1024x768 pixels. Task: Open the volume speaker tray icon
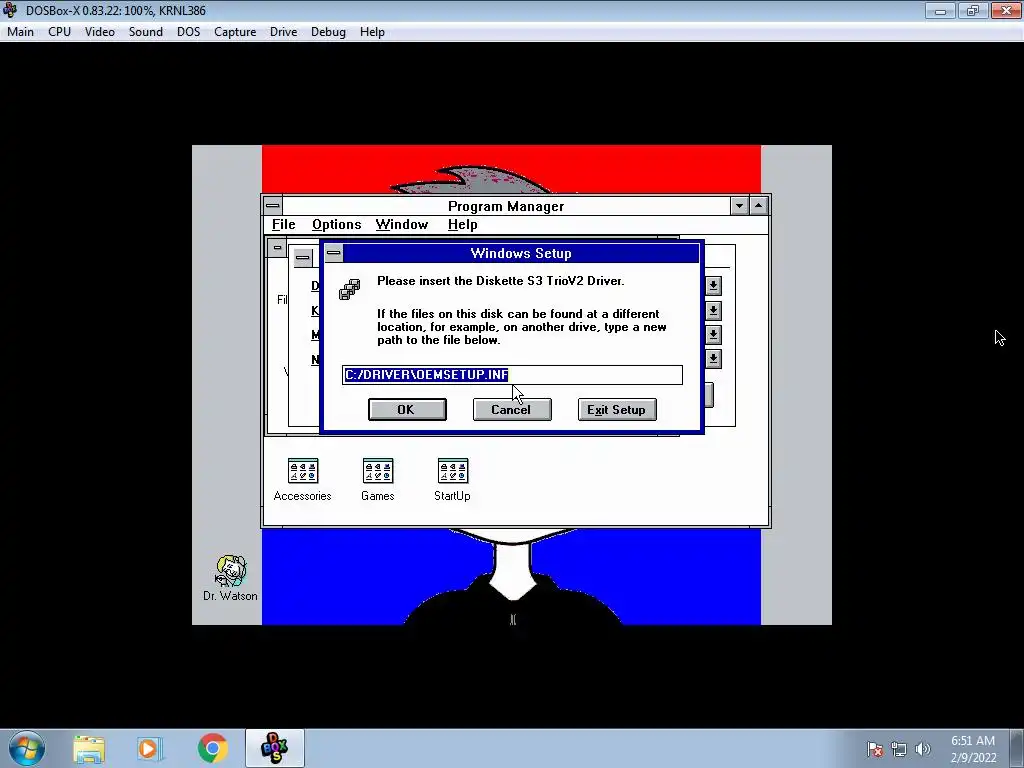coord(923,749)
